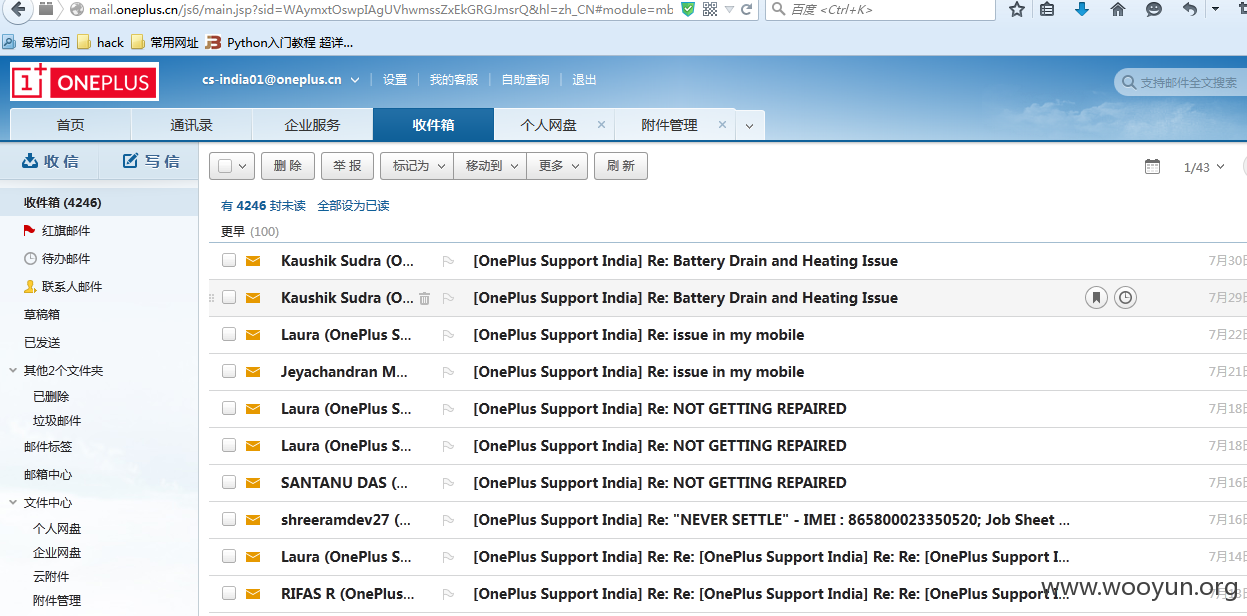Switch to the 个人网盘 tab
The width and height of the screenshot is (1247, 616).
(x=548, y=125)
